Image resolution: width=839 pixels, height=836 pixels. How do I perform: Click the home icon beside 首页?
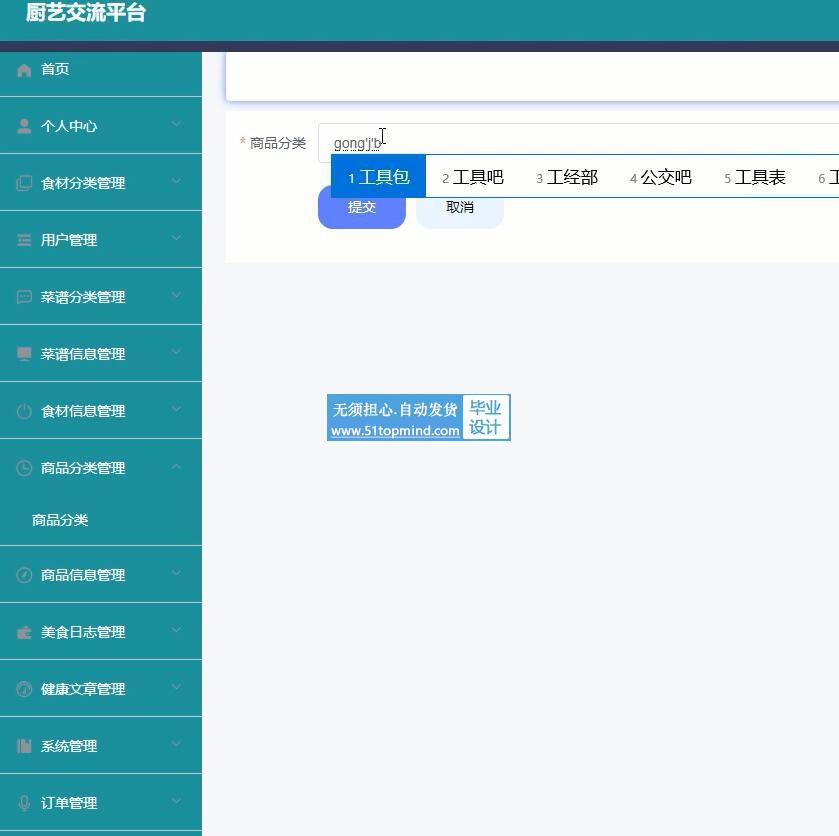coord(24,70)
